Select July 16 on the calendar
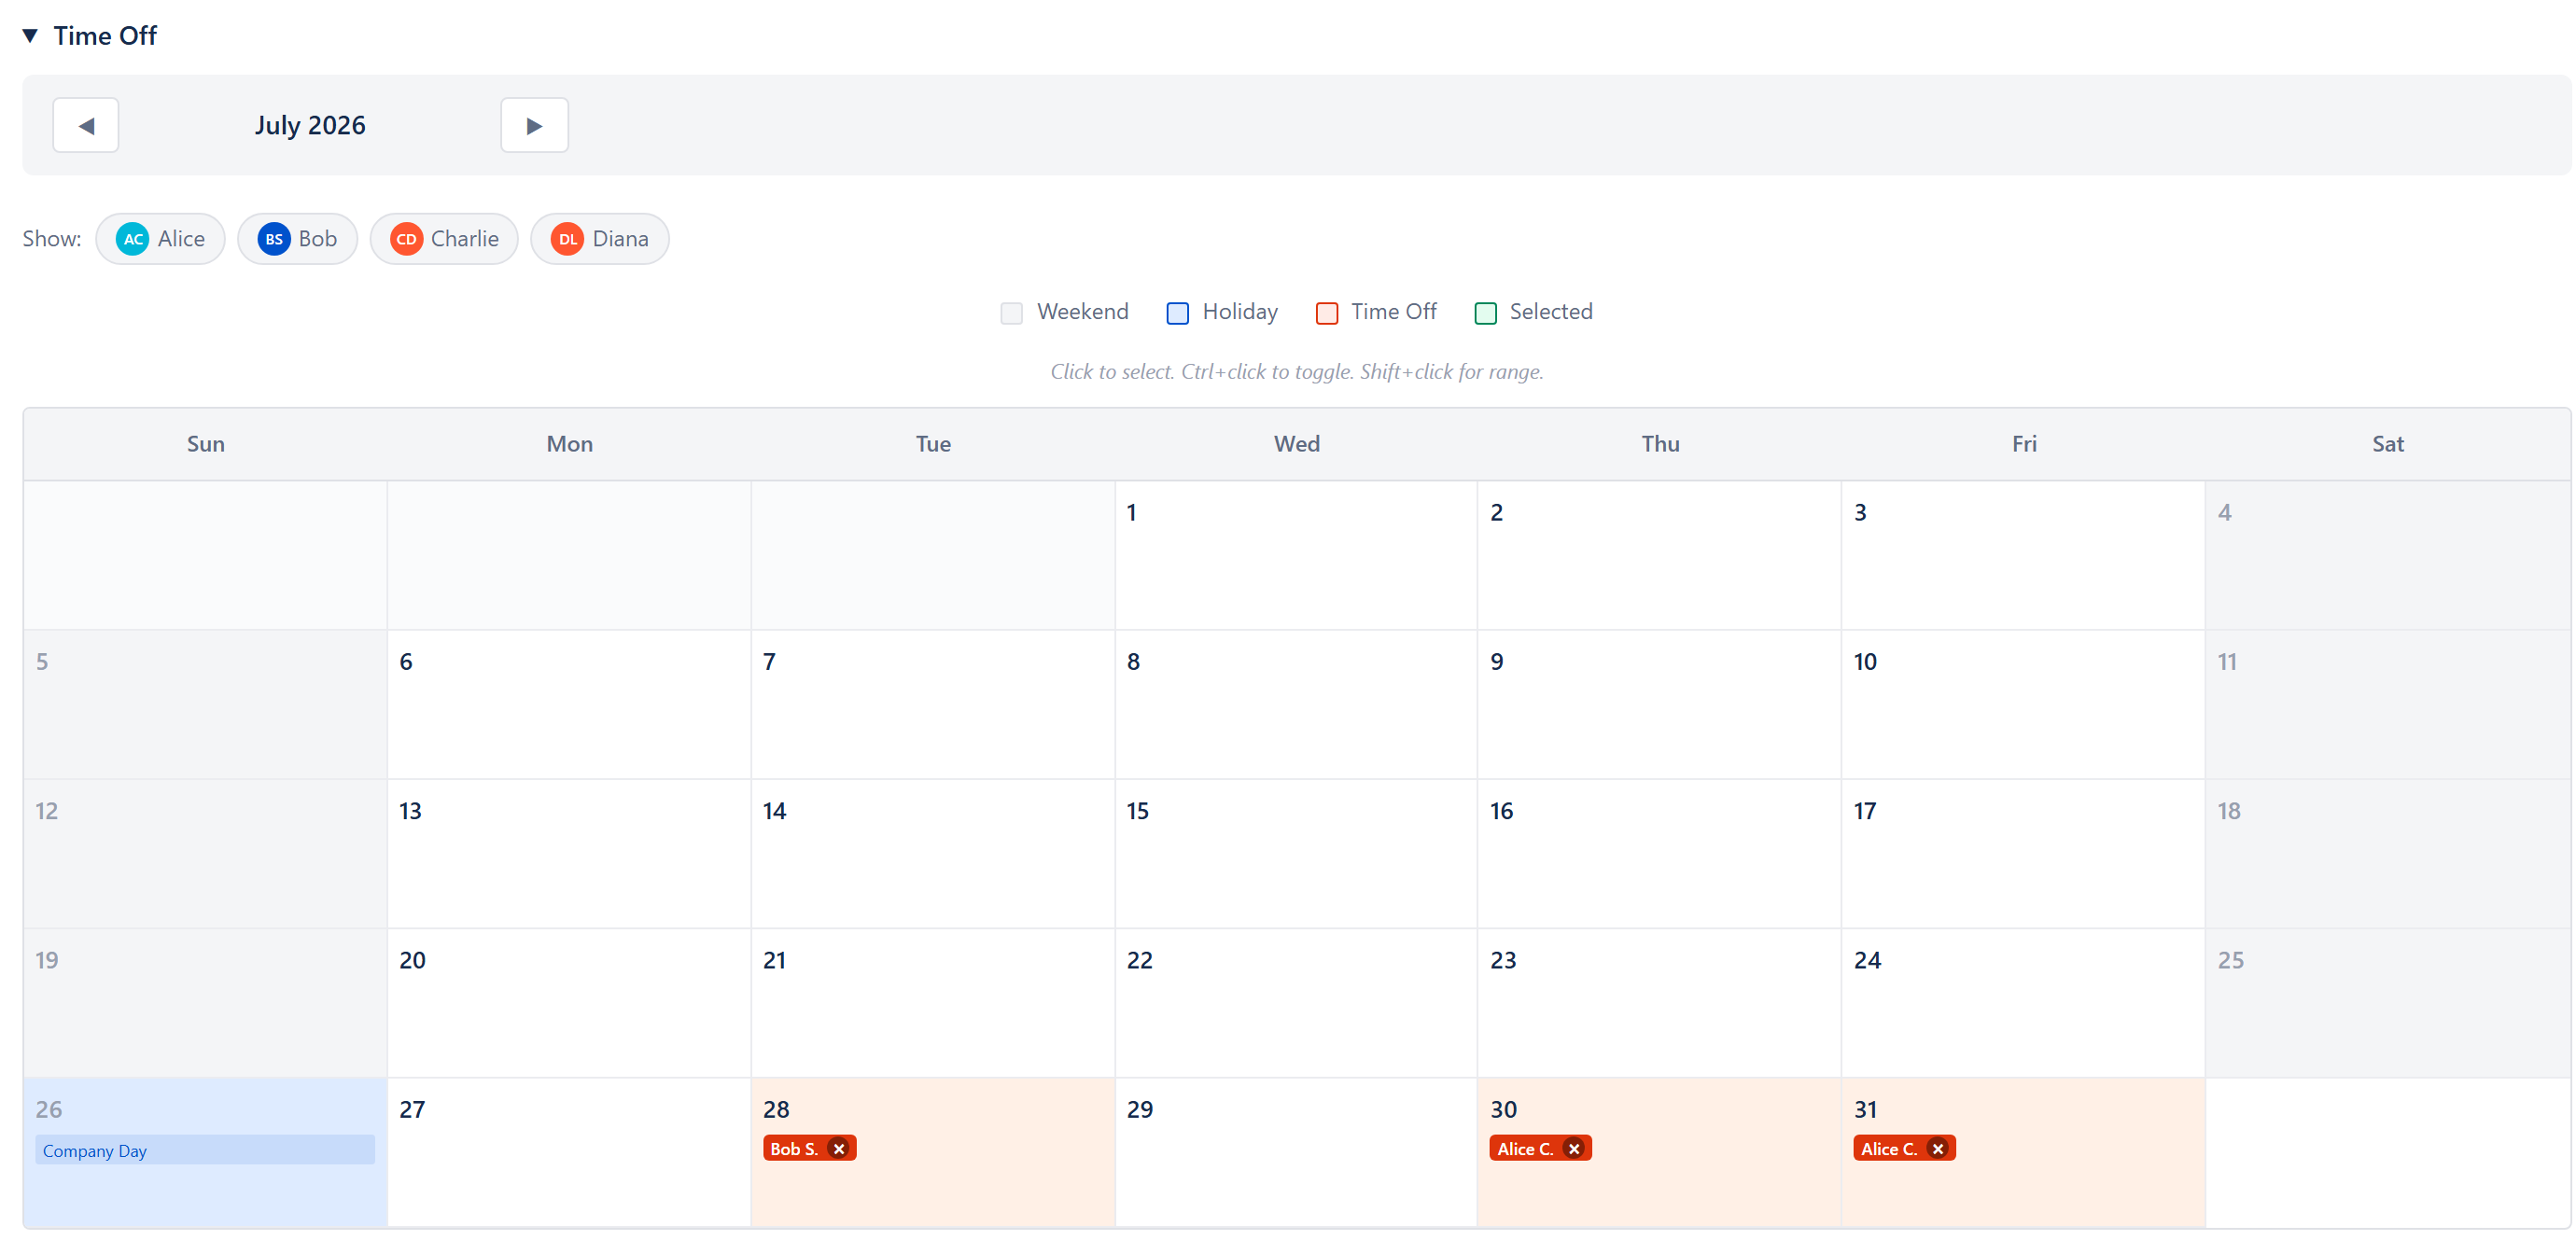The height and width of the screenshot is (1254, 2576). tap(1660, 854)
